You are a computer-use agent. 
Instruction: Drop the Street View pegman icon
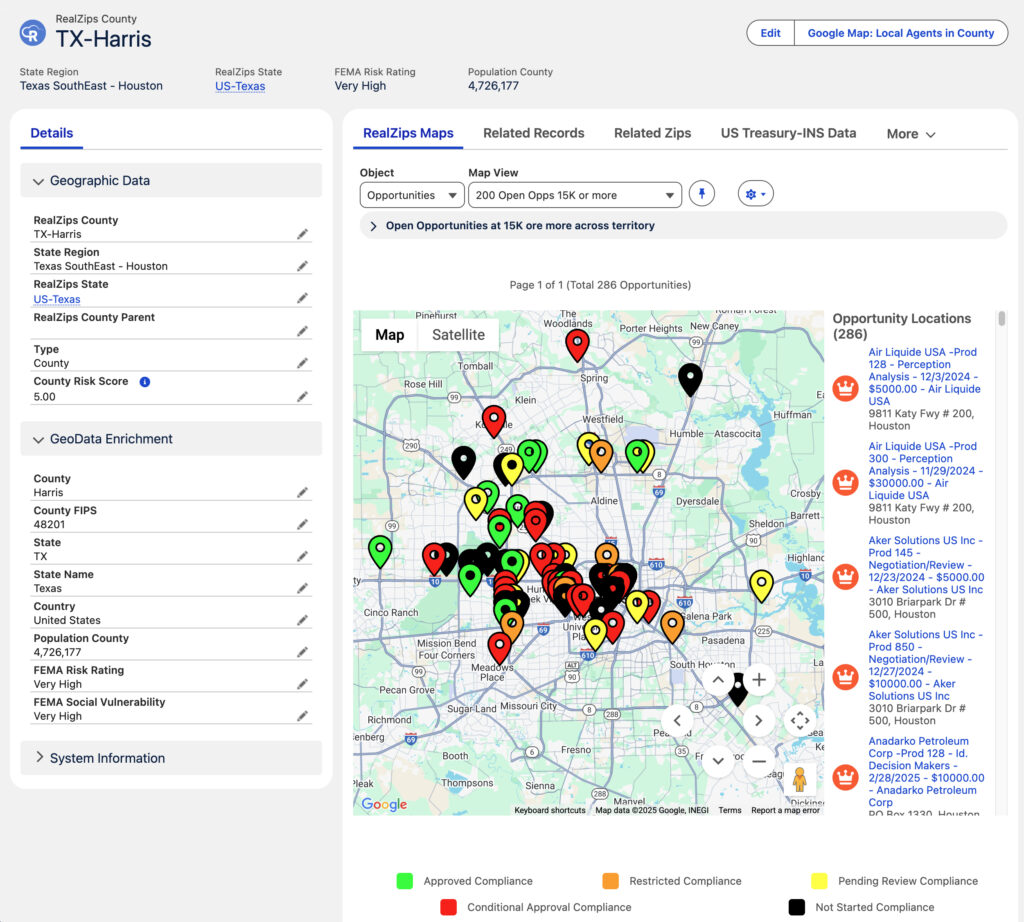click(x=799, y=780)
